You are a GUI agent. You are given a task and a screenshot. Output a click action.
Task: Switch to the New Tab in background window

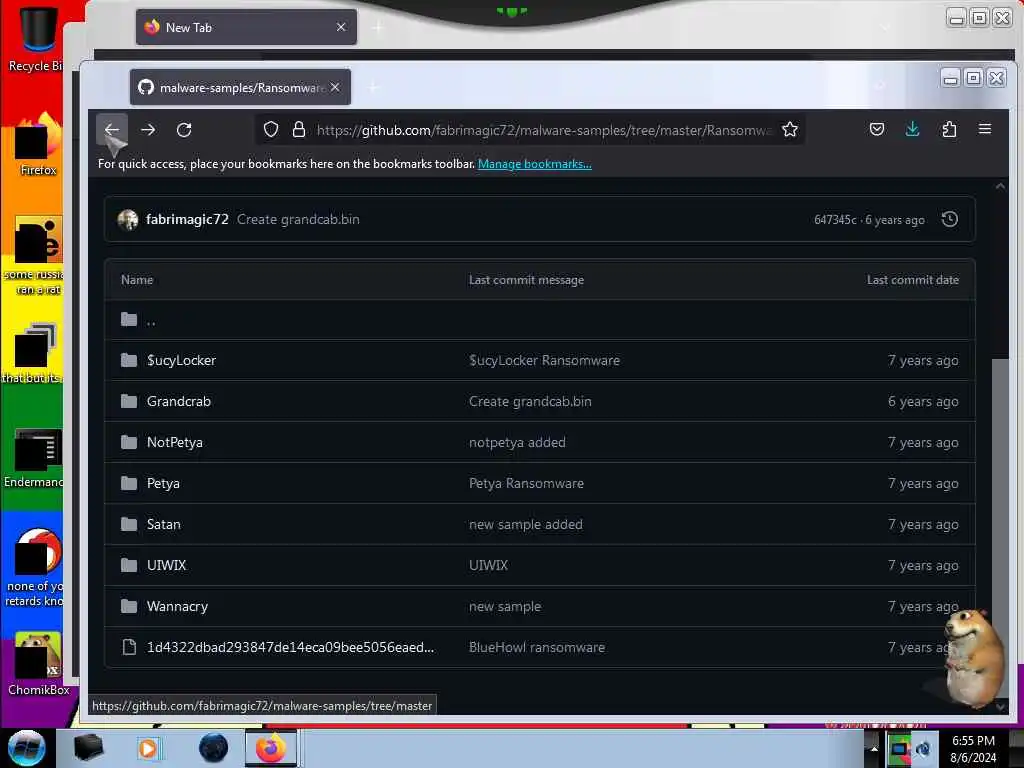(x=245, y=27)
